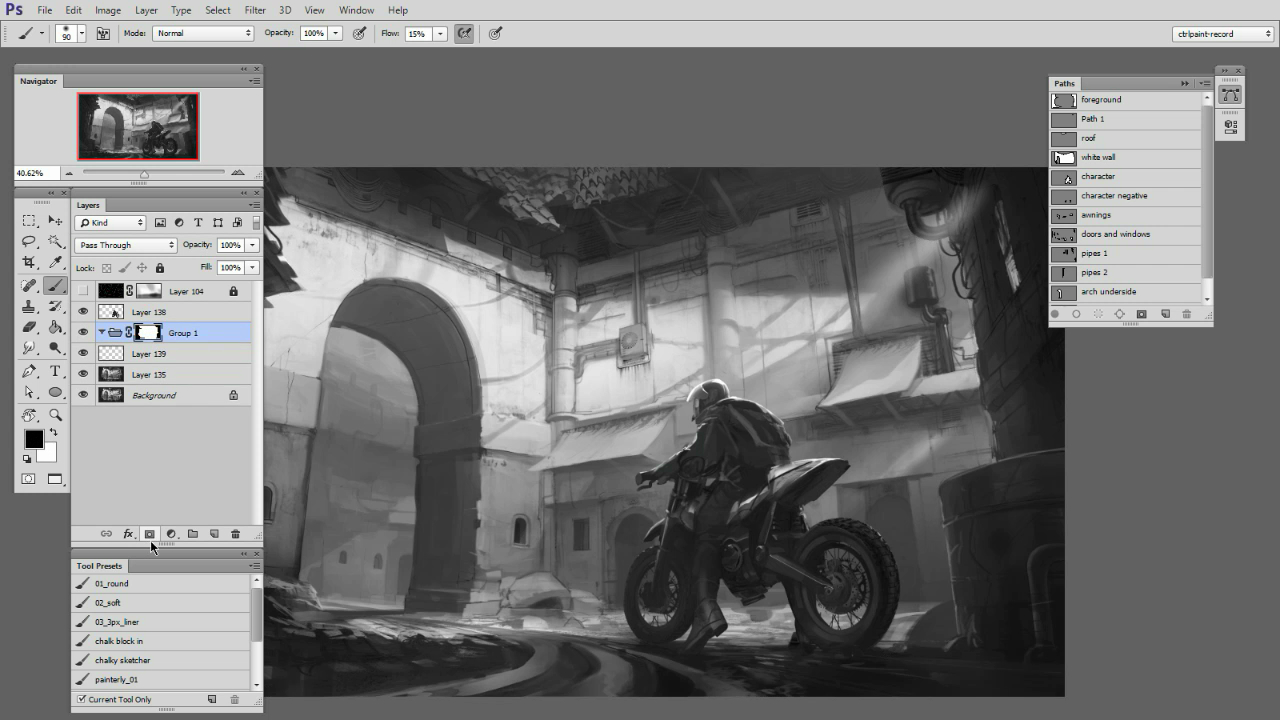Open layer blend mode Pass Through dropdown
The height and width of the screenshot is (720, 1280).
[x=126, y=245]
